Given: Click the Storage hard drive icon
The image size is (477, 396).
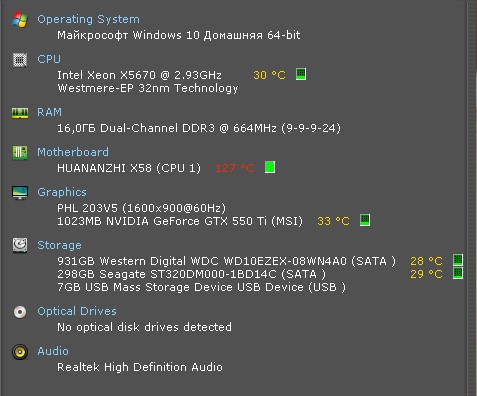Looking at the screenshot, I should click(20, 245).
